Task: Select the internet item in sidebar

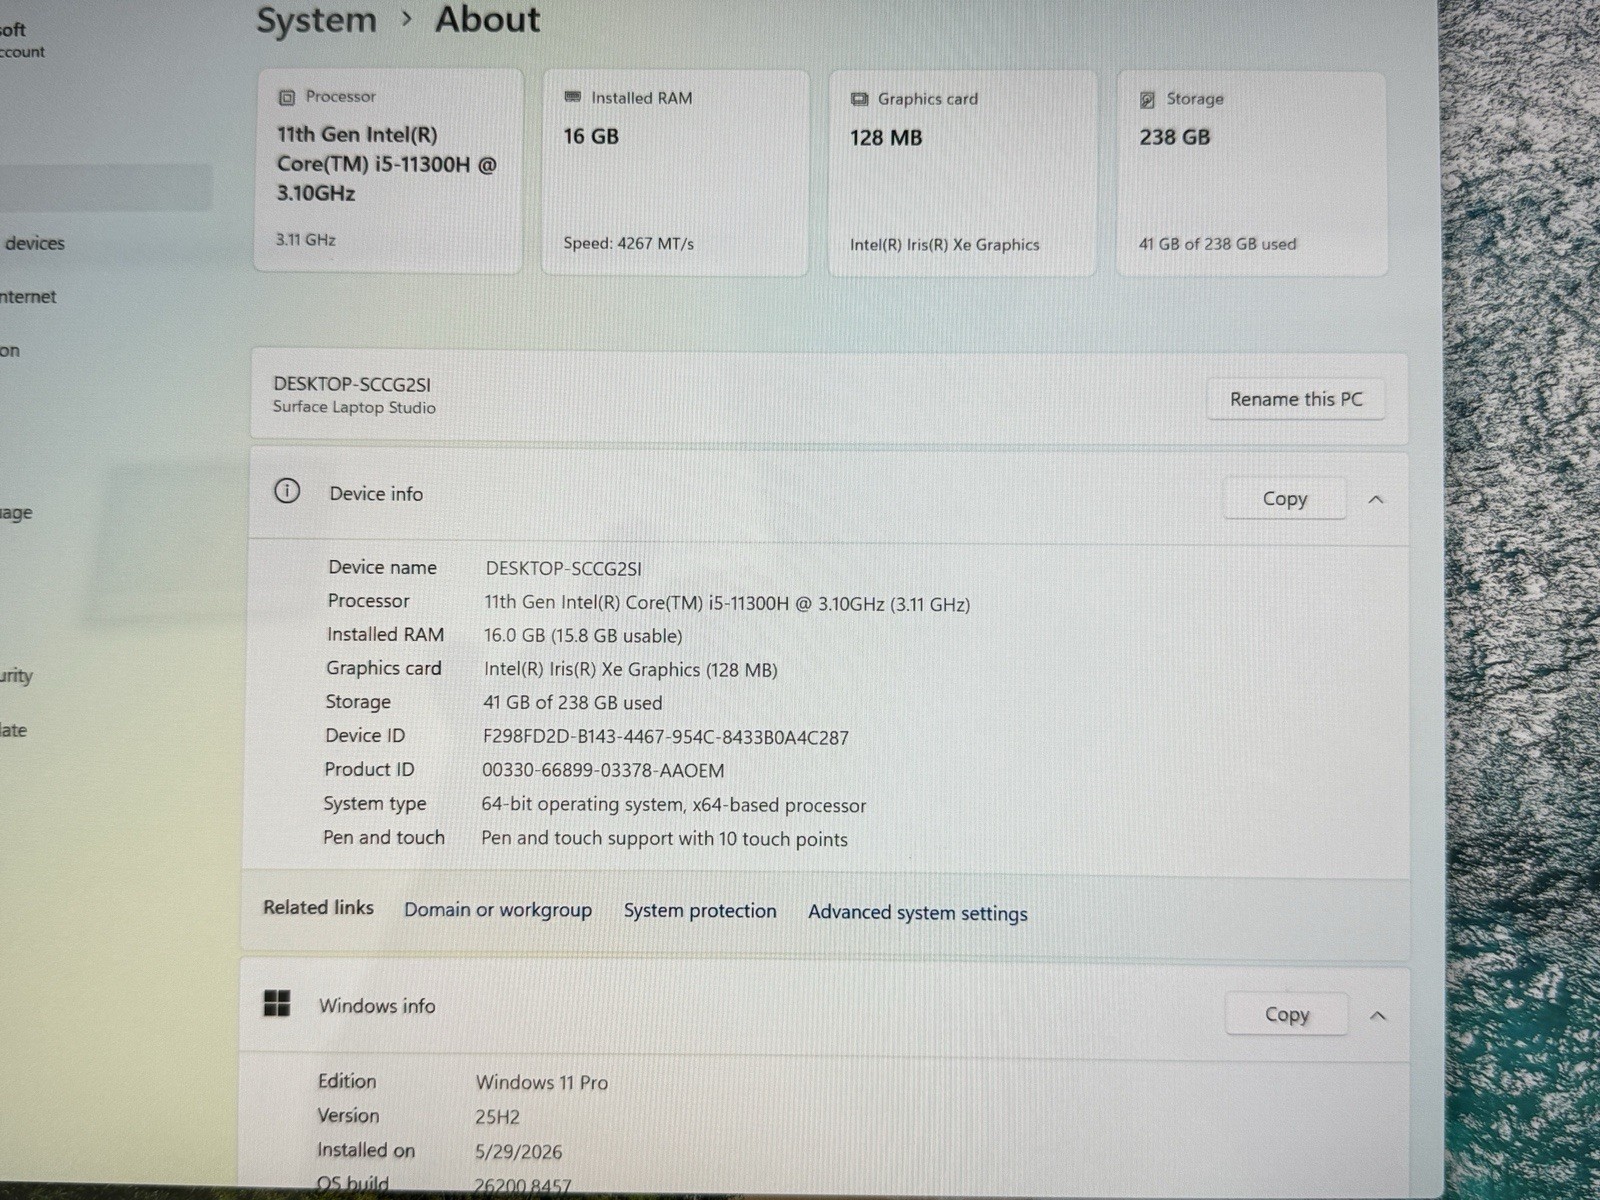Action: [x=28, y=297]
